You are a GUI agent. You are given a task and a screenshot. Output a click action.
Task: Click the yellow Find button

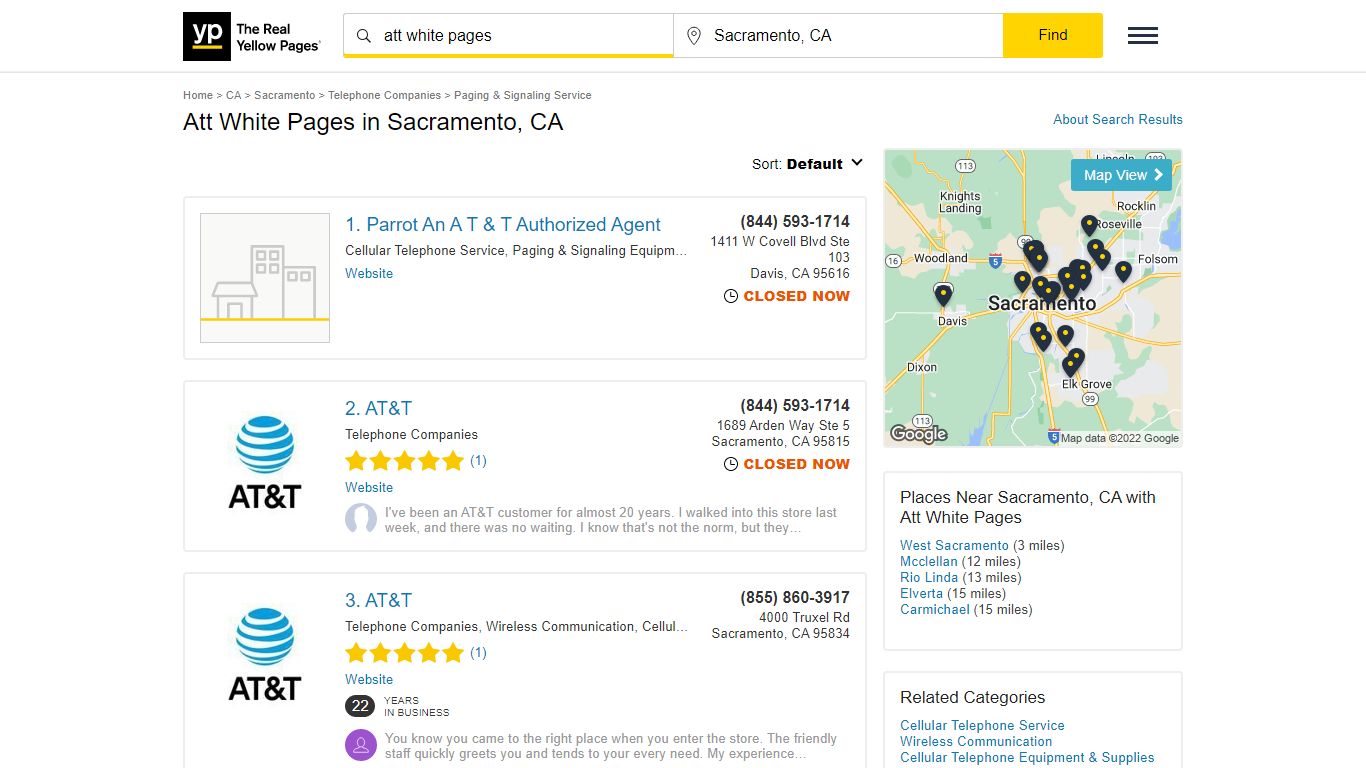[x=1053, y=35]
